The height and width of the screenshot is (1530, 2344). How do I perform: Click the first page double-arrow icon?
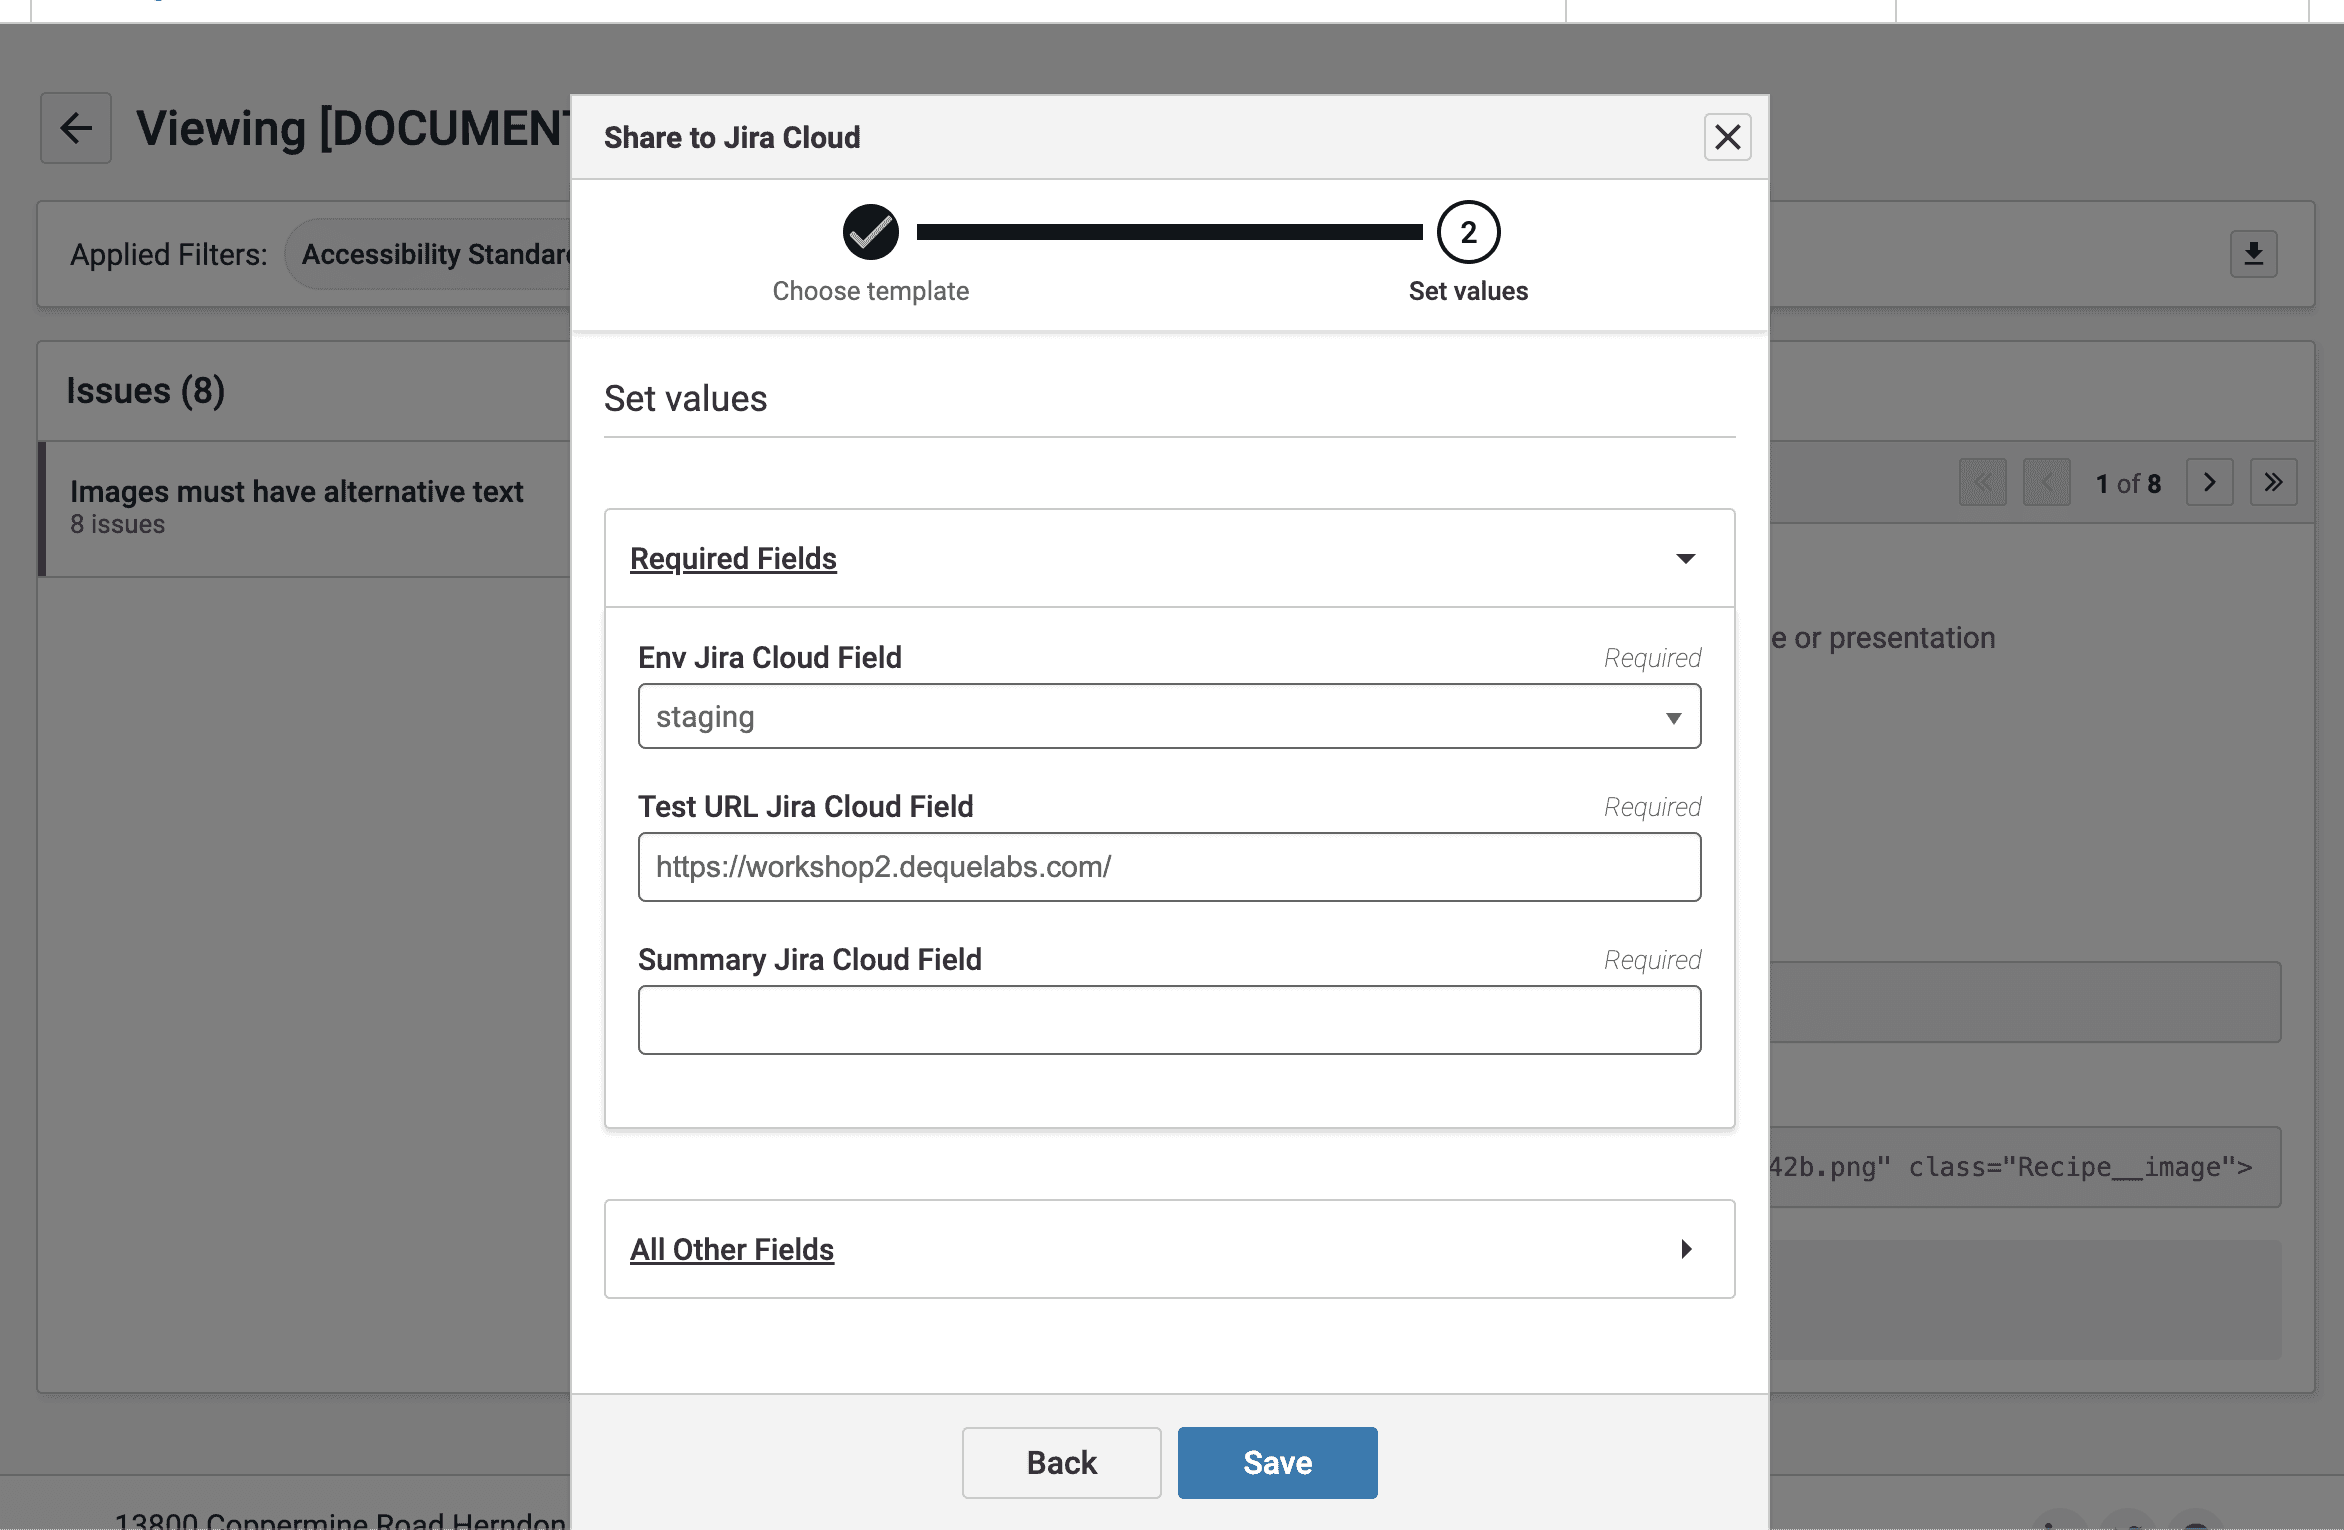pos(1982,483)
